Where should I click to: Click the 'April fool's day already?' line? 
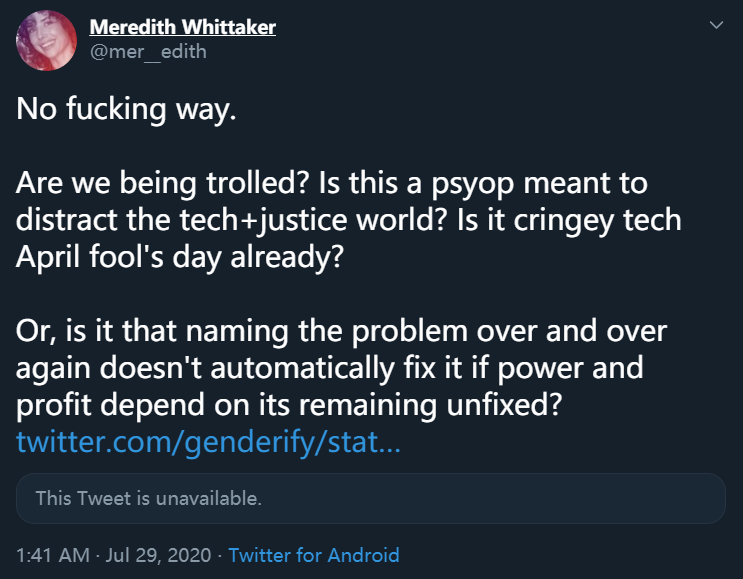coord(180,255)
